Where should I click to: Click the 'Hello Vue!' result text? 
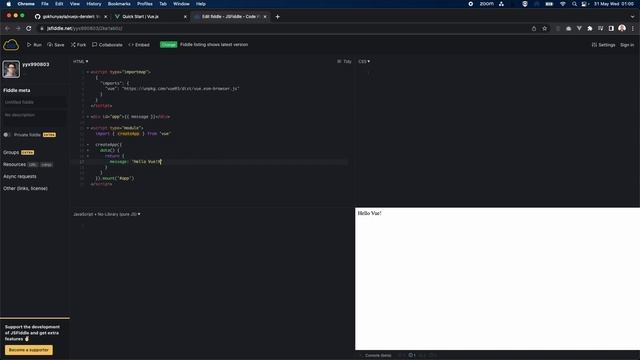(369, 213)
